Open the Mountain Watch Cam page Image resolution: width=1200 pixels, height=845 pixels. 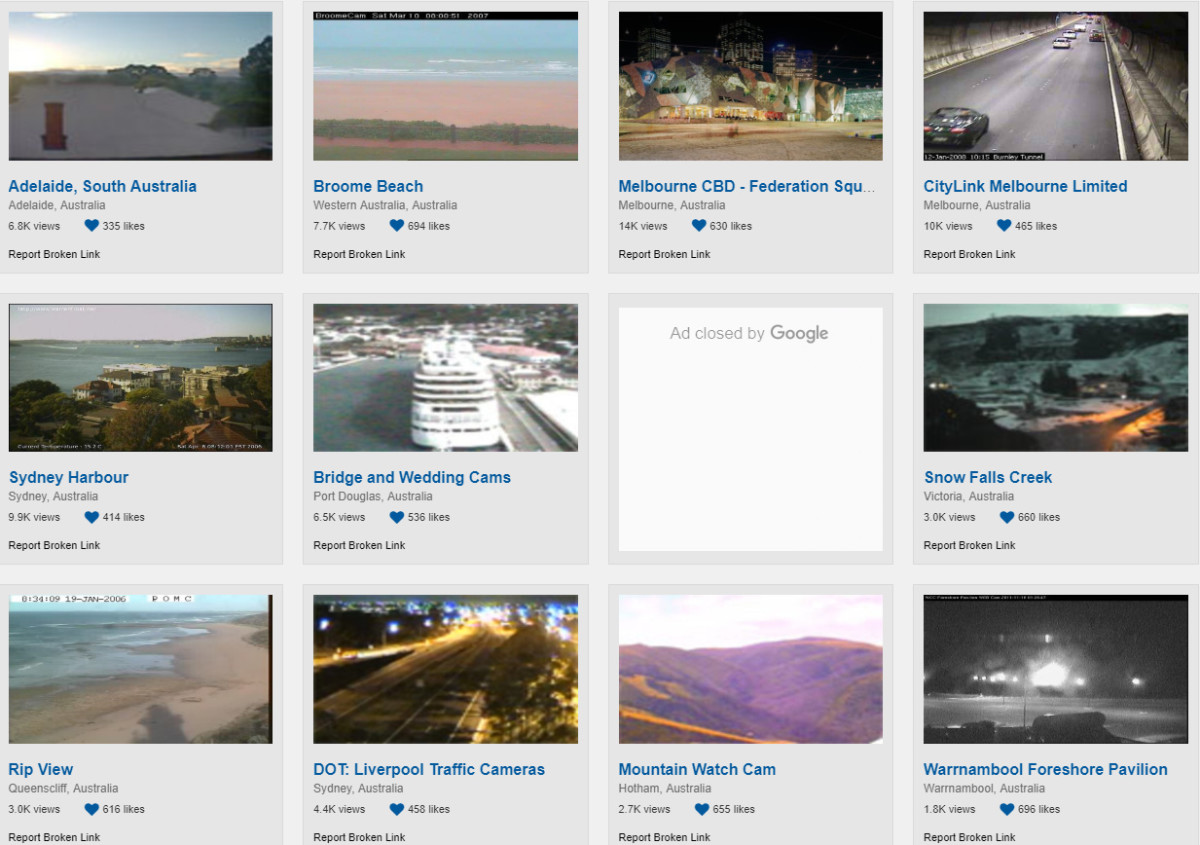coord(697,769)
